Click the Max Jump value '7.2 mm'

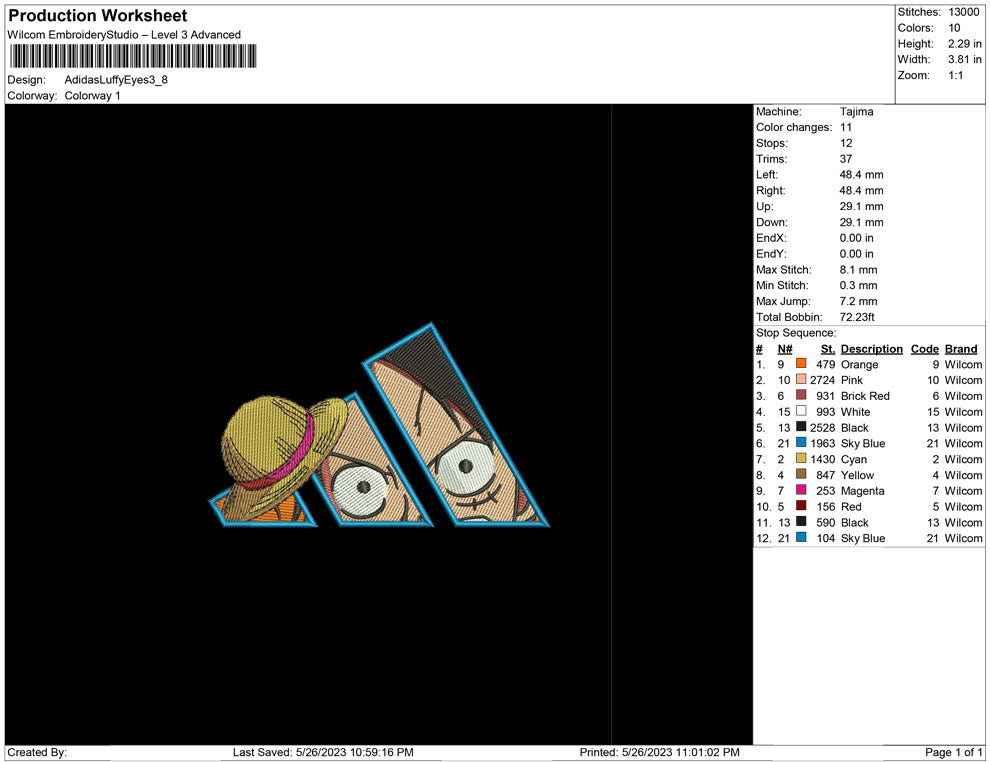(858, 301)
